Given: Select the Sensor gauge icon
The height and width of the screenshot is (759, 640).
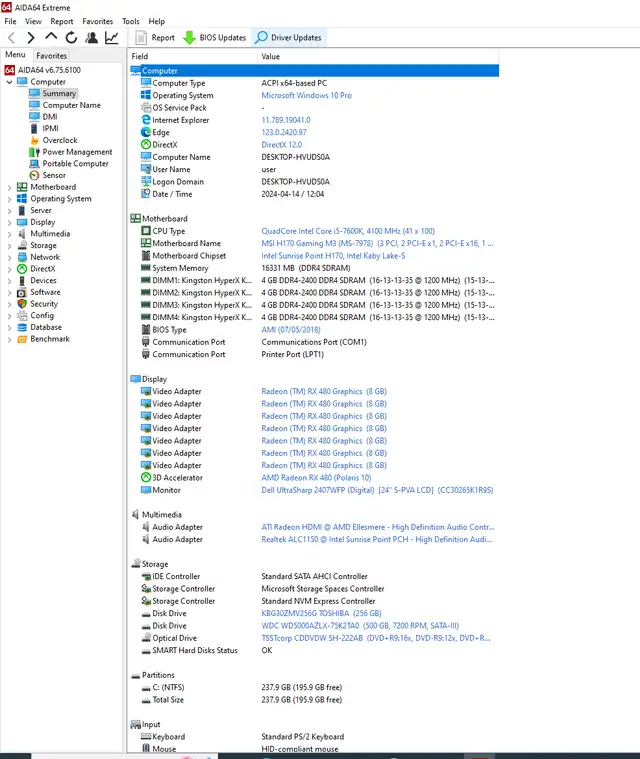Looking at the screenshot, I should (34, 175).
